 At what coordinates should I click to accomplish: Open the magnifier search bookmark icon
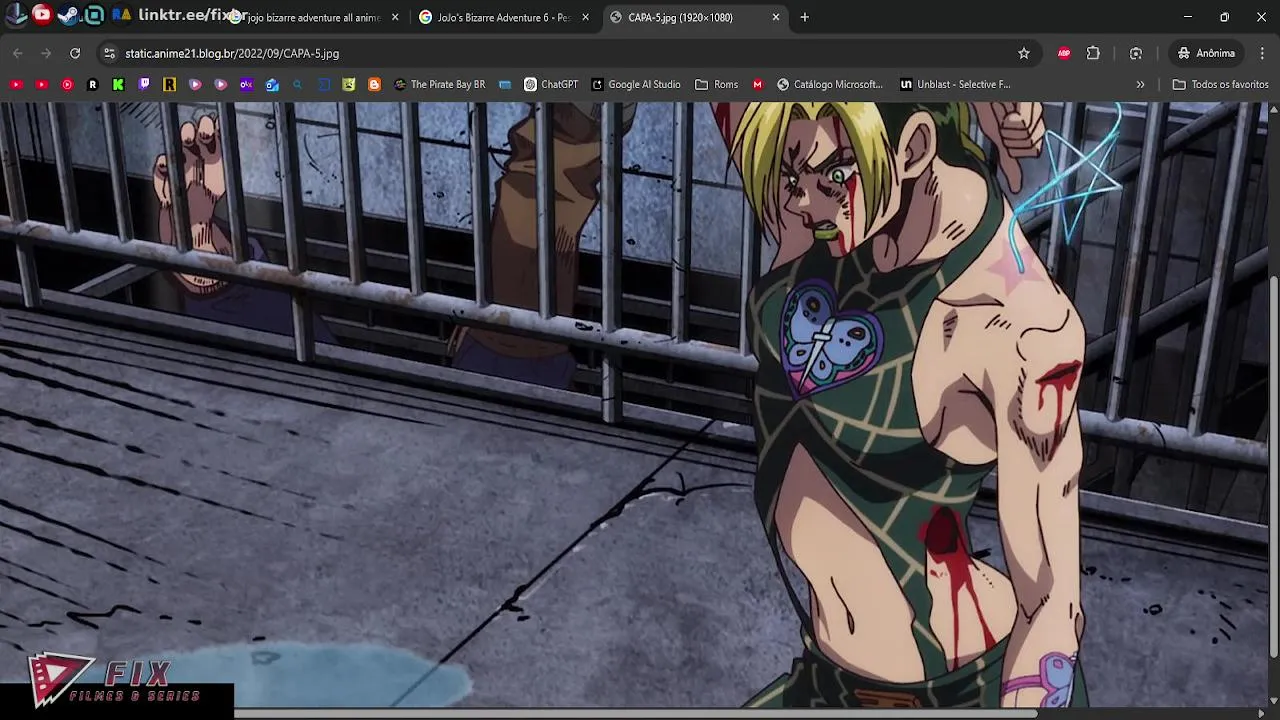click(x=298, y=85)
